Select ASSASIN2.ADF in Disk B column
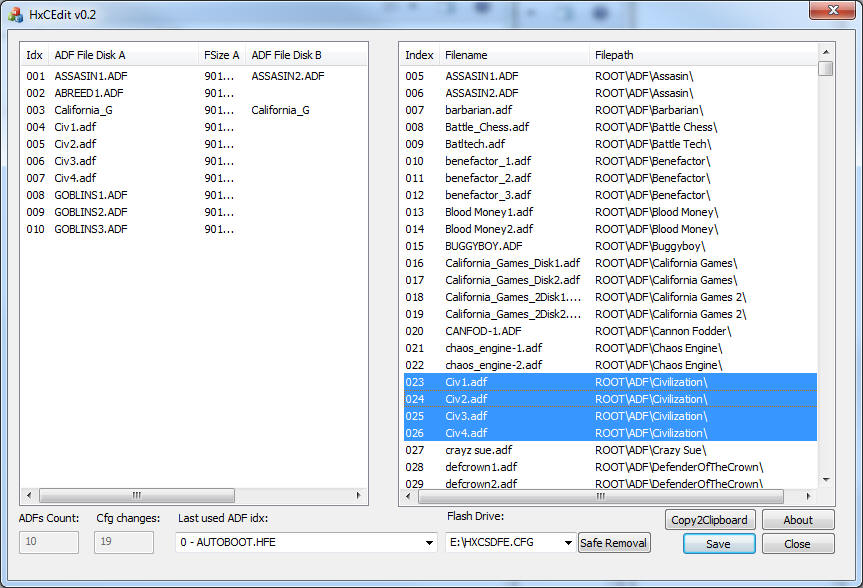 (x=288, y=76)
